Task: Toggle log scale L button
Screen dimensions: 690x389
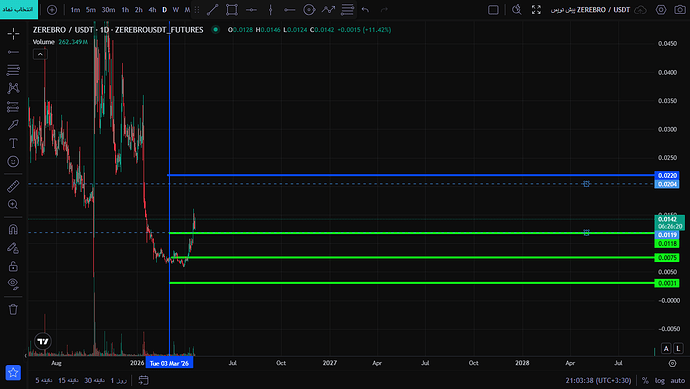Action: [x=678, y=348]
